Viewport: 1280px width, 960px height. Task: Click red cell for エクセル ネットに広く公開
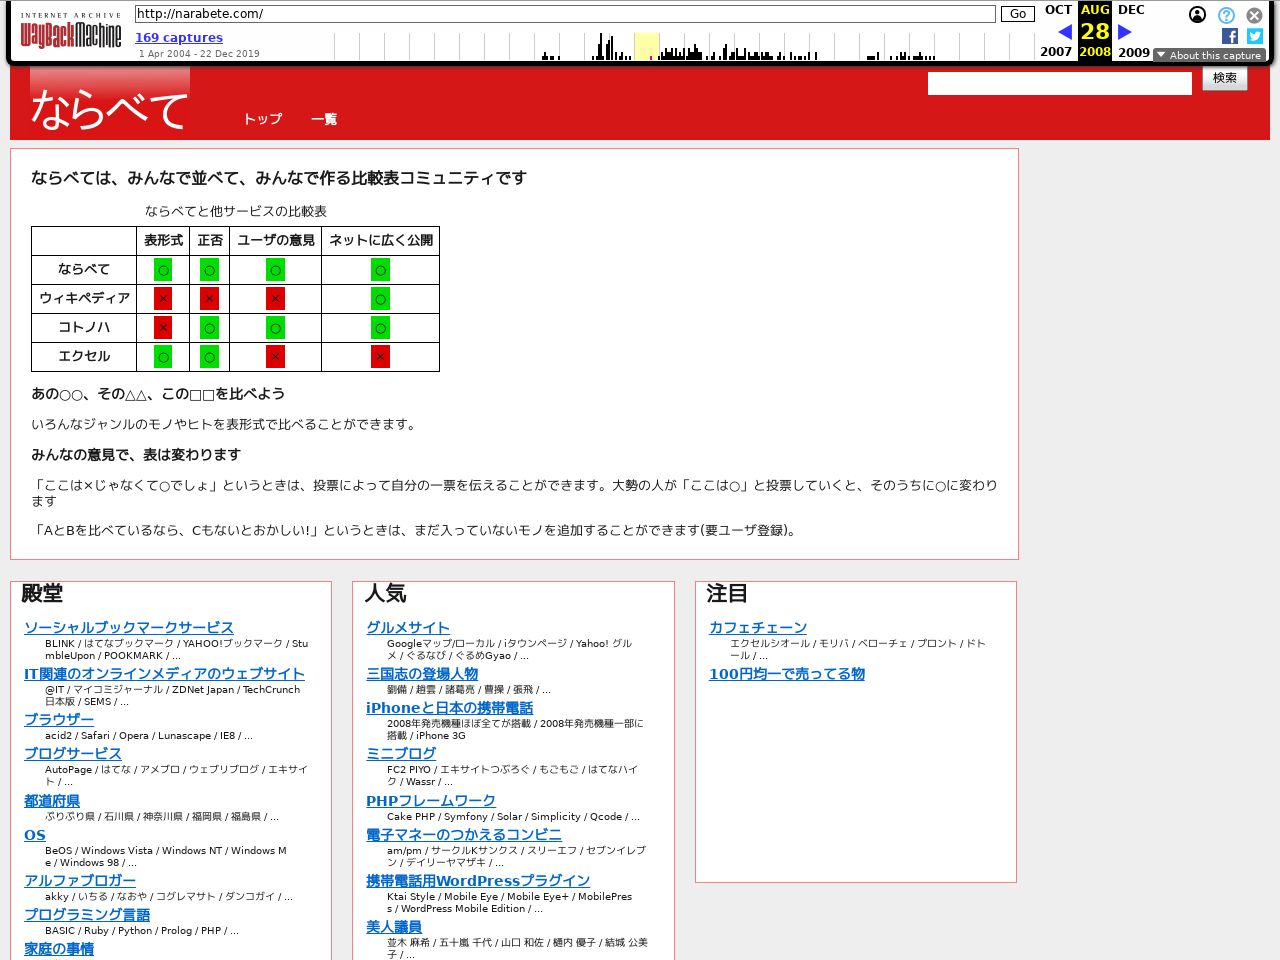point(380,357)
